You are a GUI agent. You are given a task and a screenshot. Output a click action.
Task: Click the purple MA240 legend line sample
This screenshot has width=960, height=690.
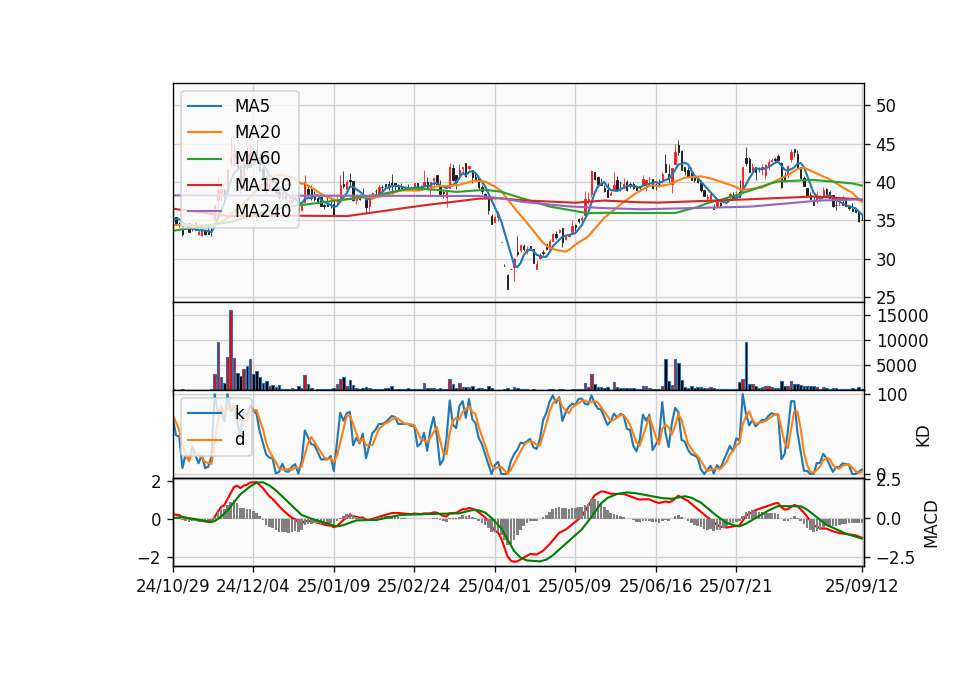204,211
